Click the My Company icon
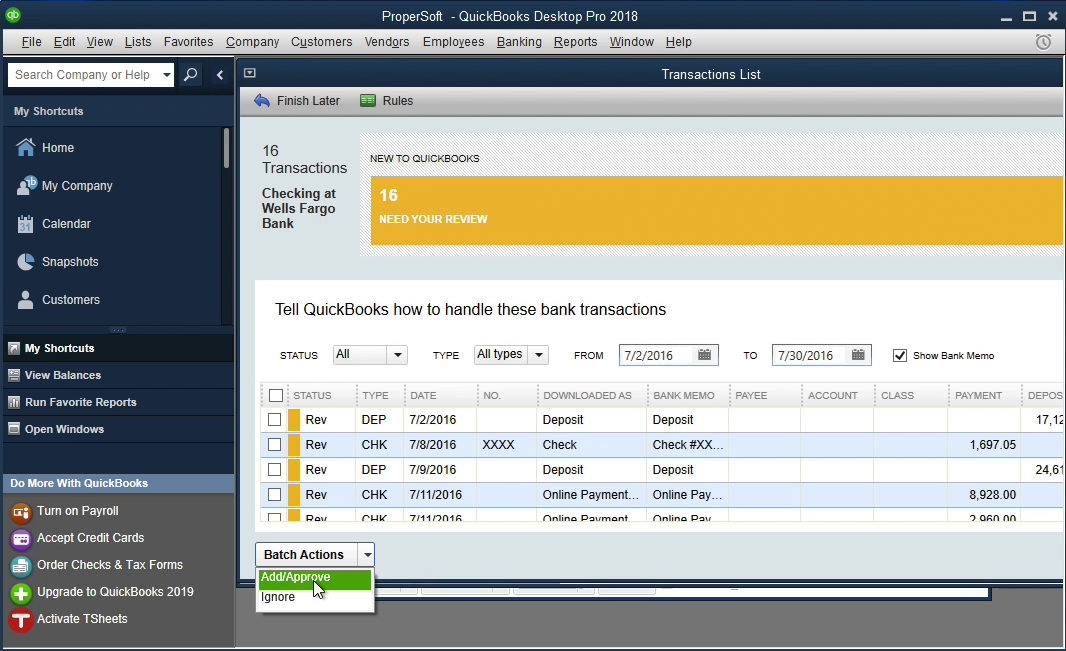The image size is (1066, 651). point(27,186)
